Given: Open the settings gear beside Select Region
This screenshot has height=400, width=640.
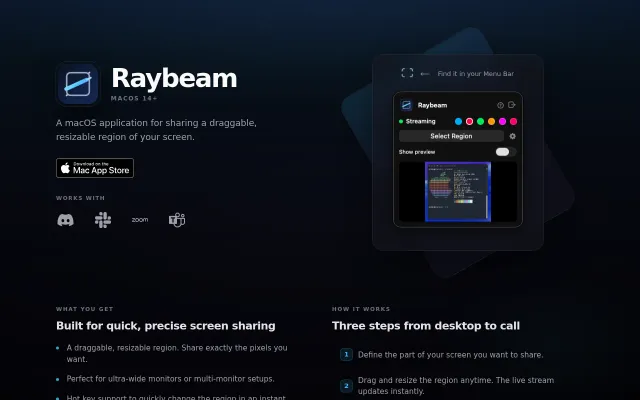Looking at the screenshot, I should coord(513,136).
